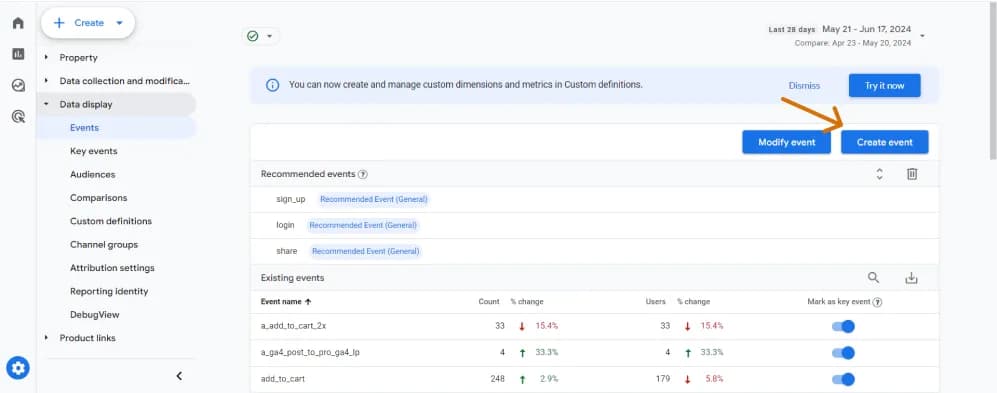The height and width of the screenshot is (393, 997).
Task: Expand Data collection and modification section
Action: point(46,81)
